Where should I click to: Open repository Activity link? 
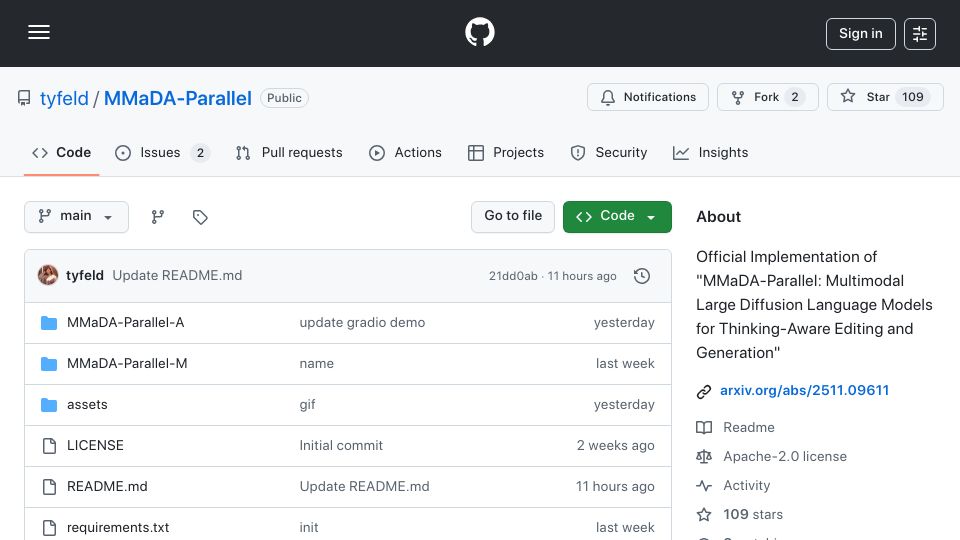(x=746, y=486)
